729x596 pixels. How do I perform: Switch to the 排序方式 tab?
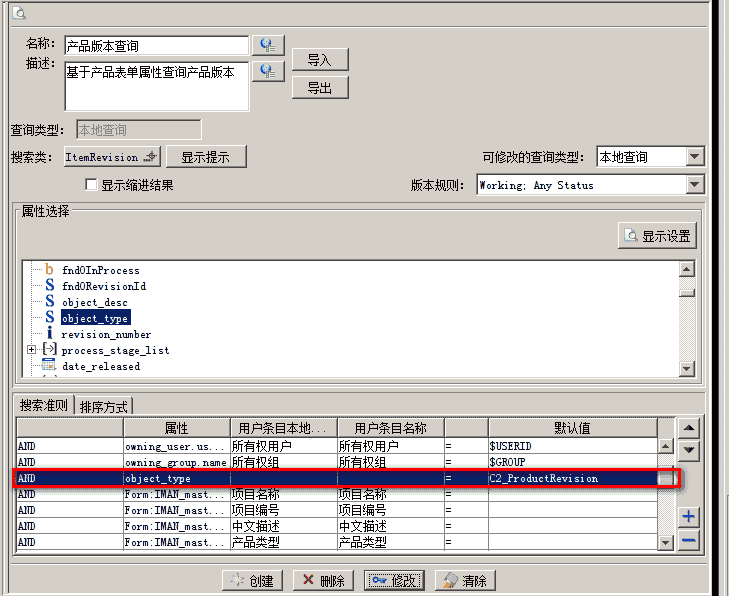pyautogui.click(x=103, y=406)
